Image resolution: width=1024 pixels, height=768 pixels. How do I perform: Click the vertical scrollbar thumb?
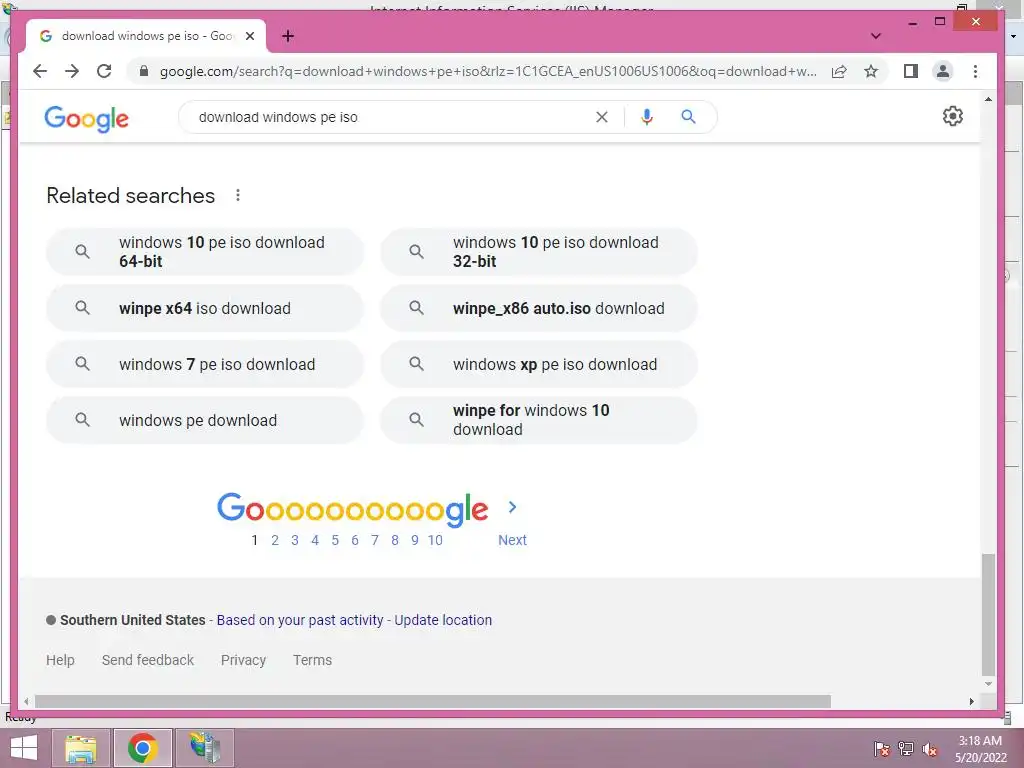pyautogui.click(x=988, y=615)
